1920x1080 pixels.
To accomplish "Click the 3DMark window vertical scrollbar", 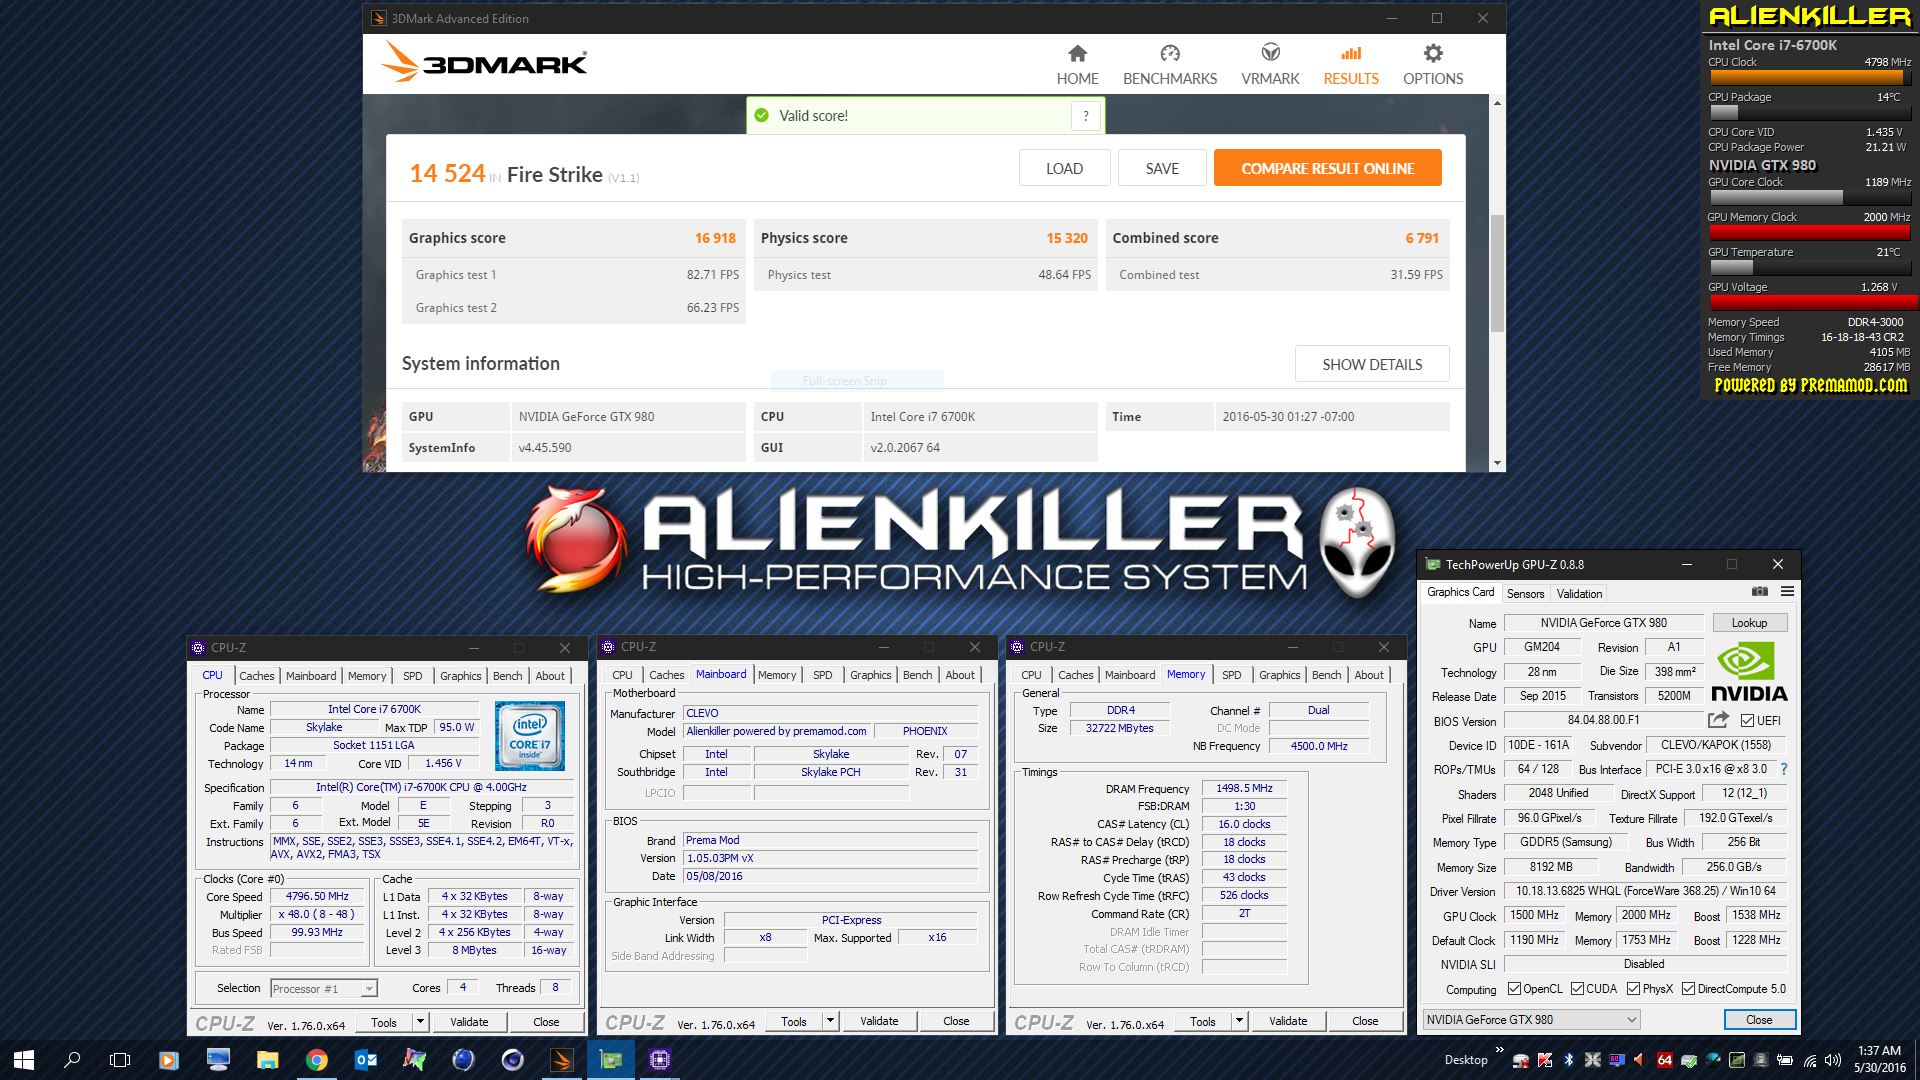I will point(1497,272).
